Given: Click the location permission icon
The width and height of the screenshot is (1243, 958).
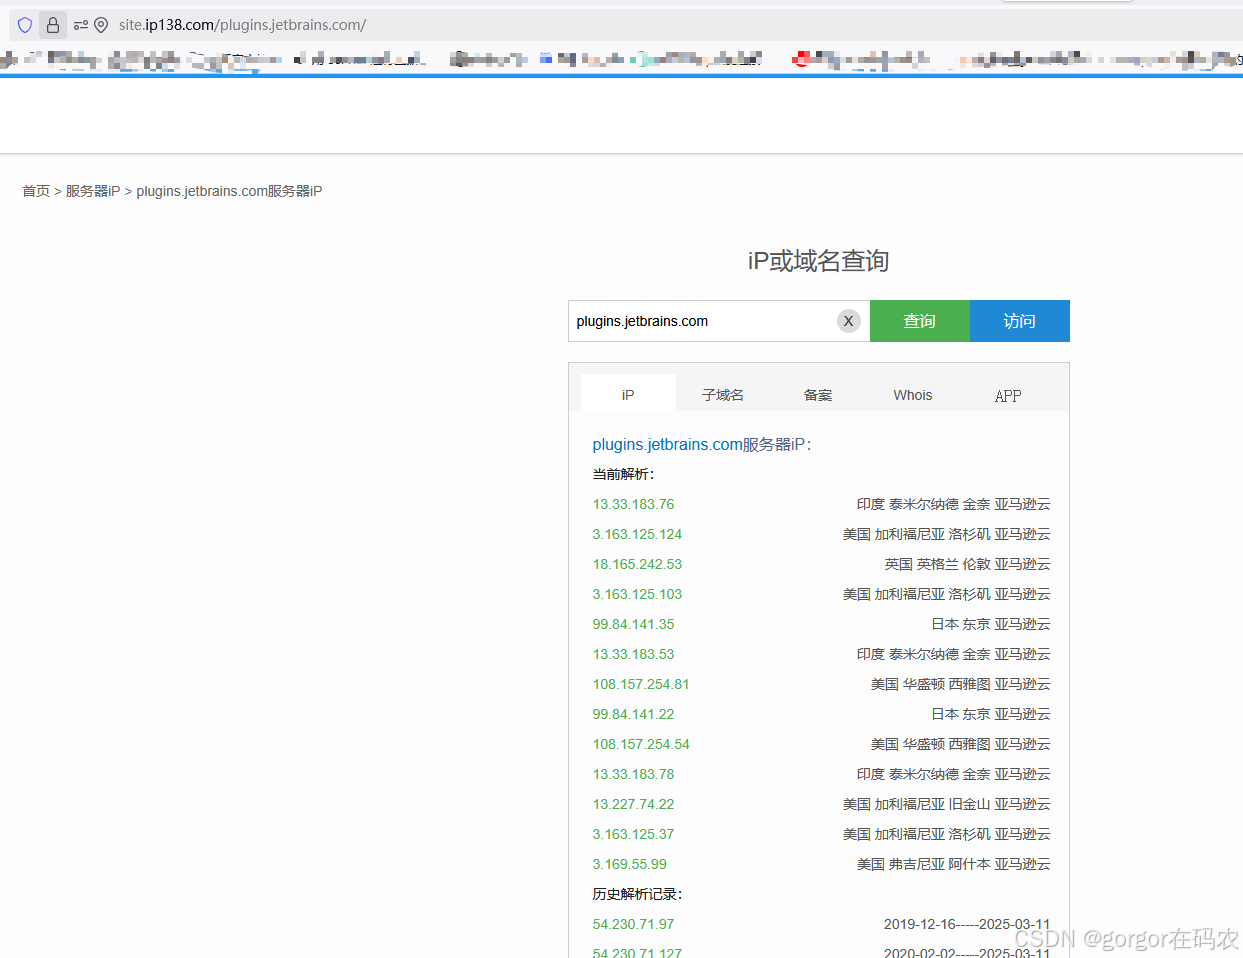Looking at the screenshot, I should (101, 25).
